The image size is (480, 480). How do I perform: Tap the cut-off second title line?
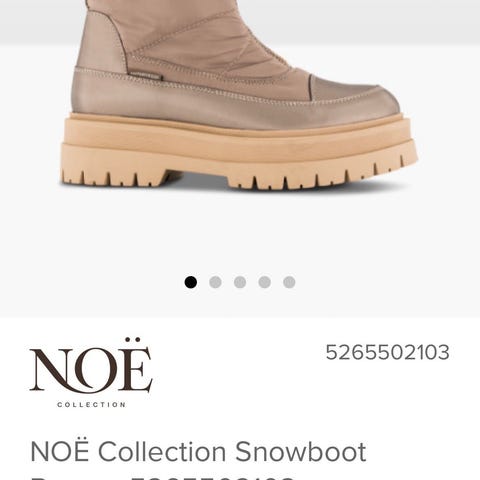163,477
